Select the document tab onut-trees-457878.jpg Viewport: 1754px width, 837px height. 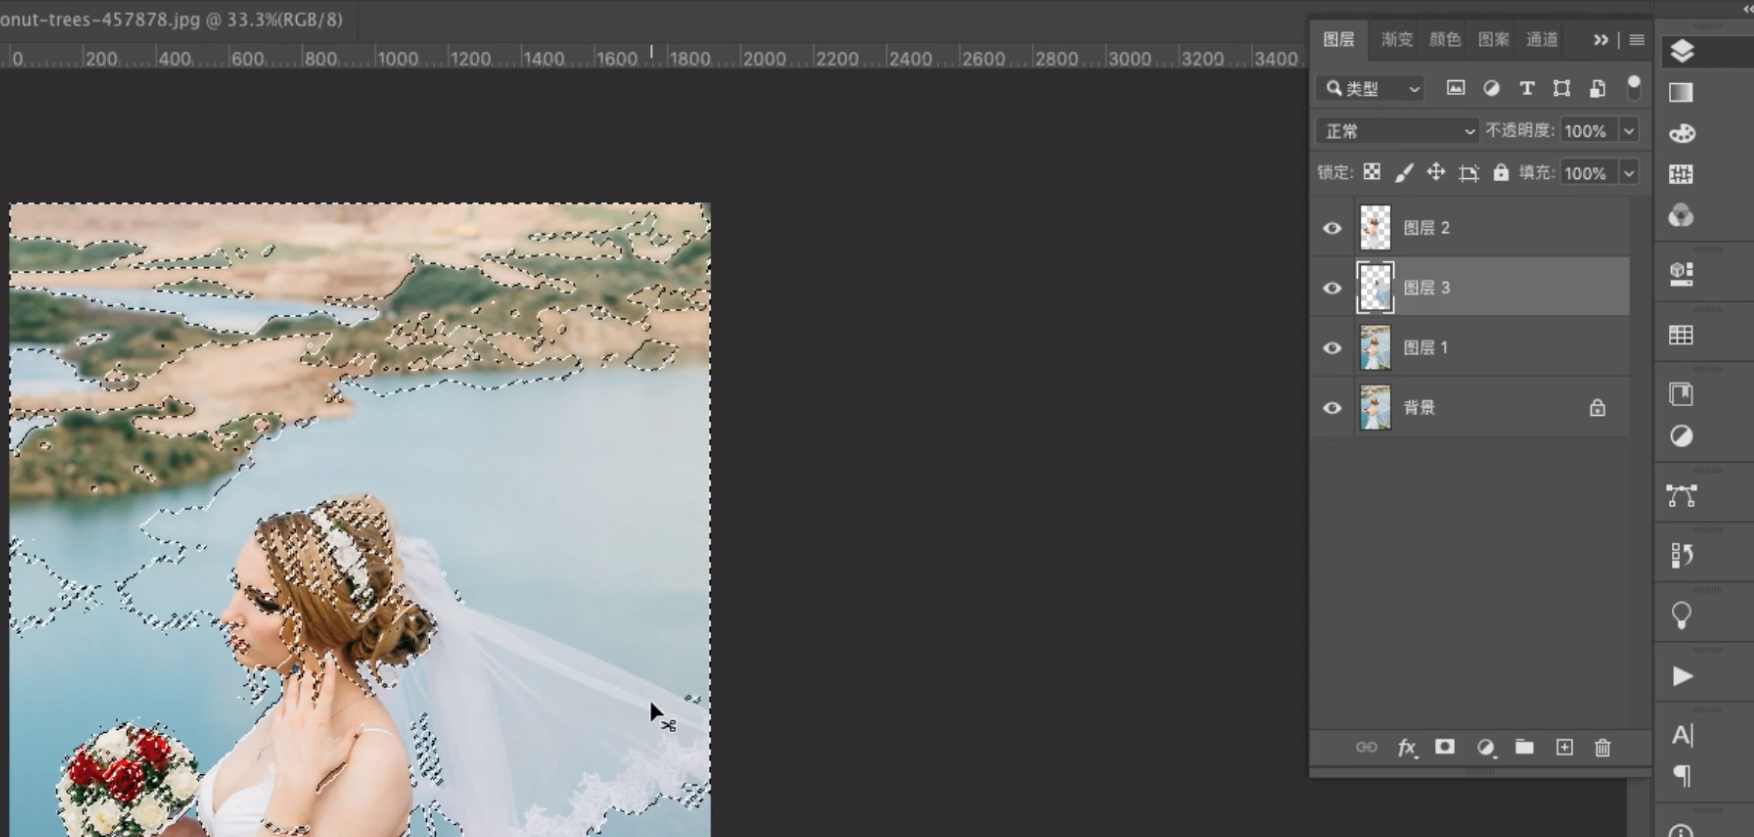(x=172, y=19)
